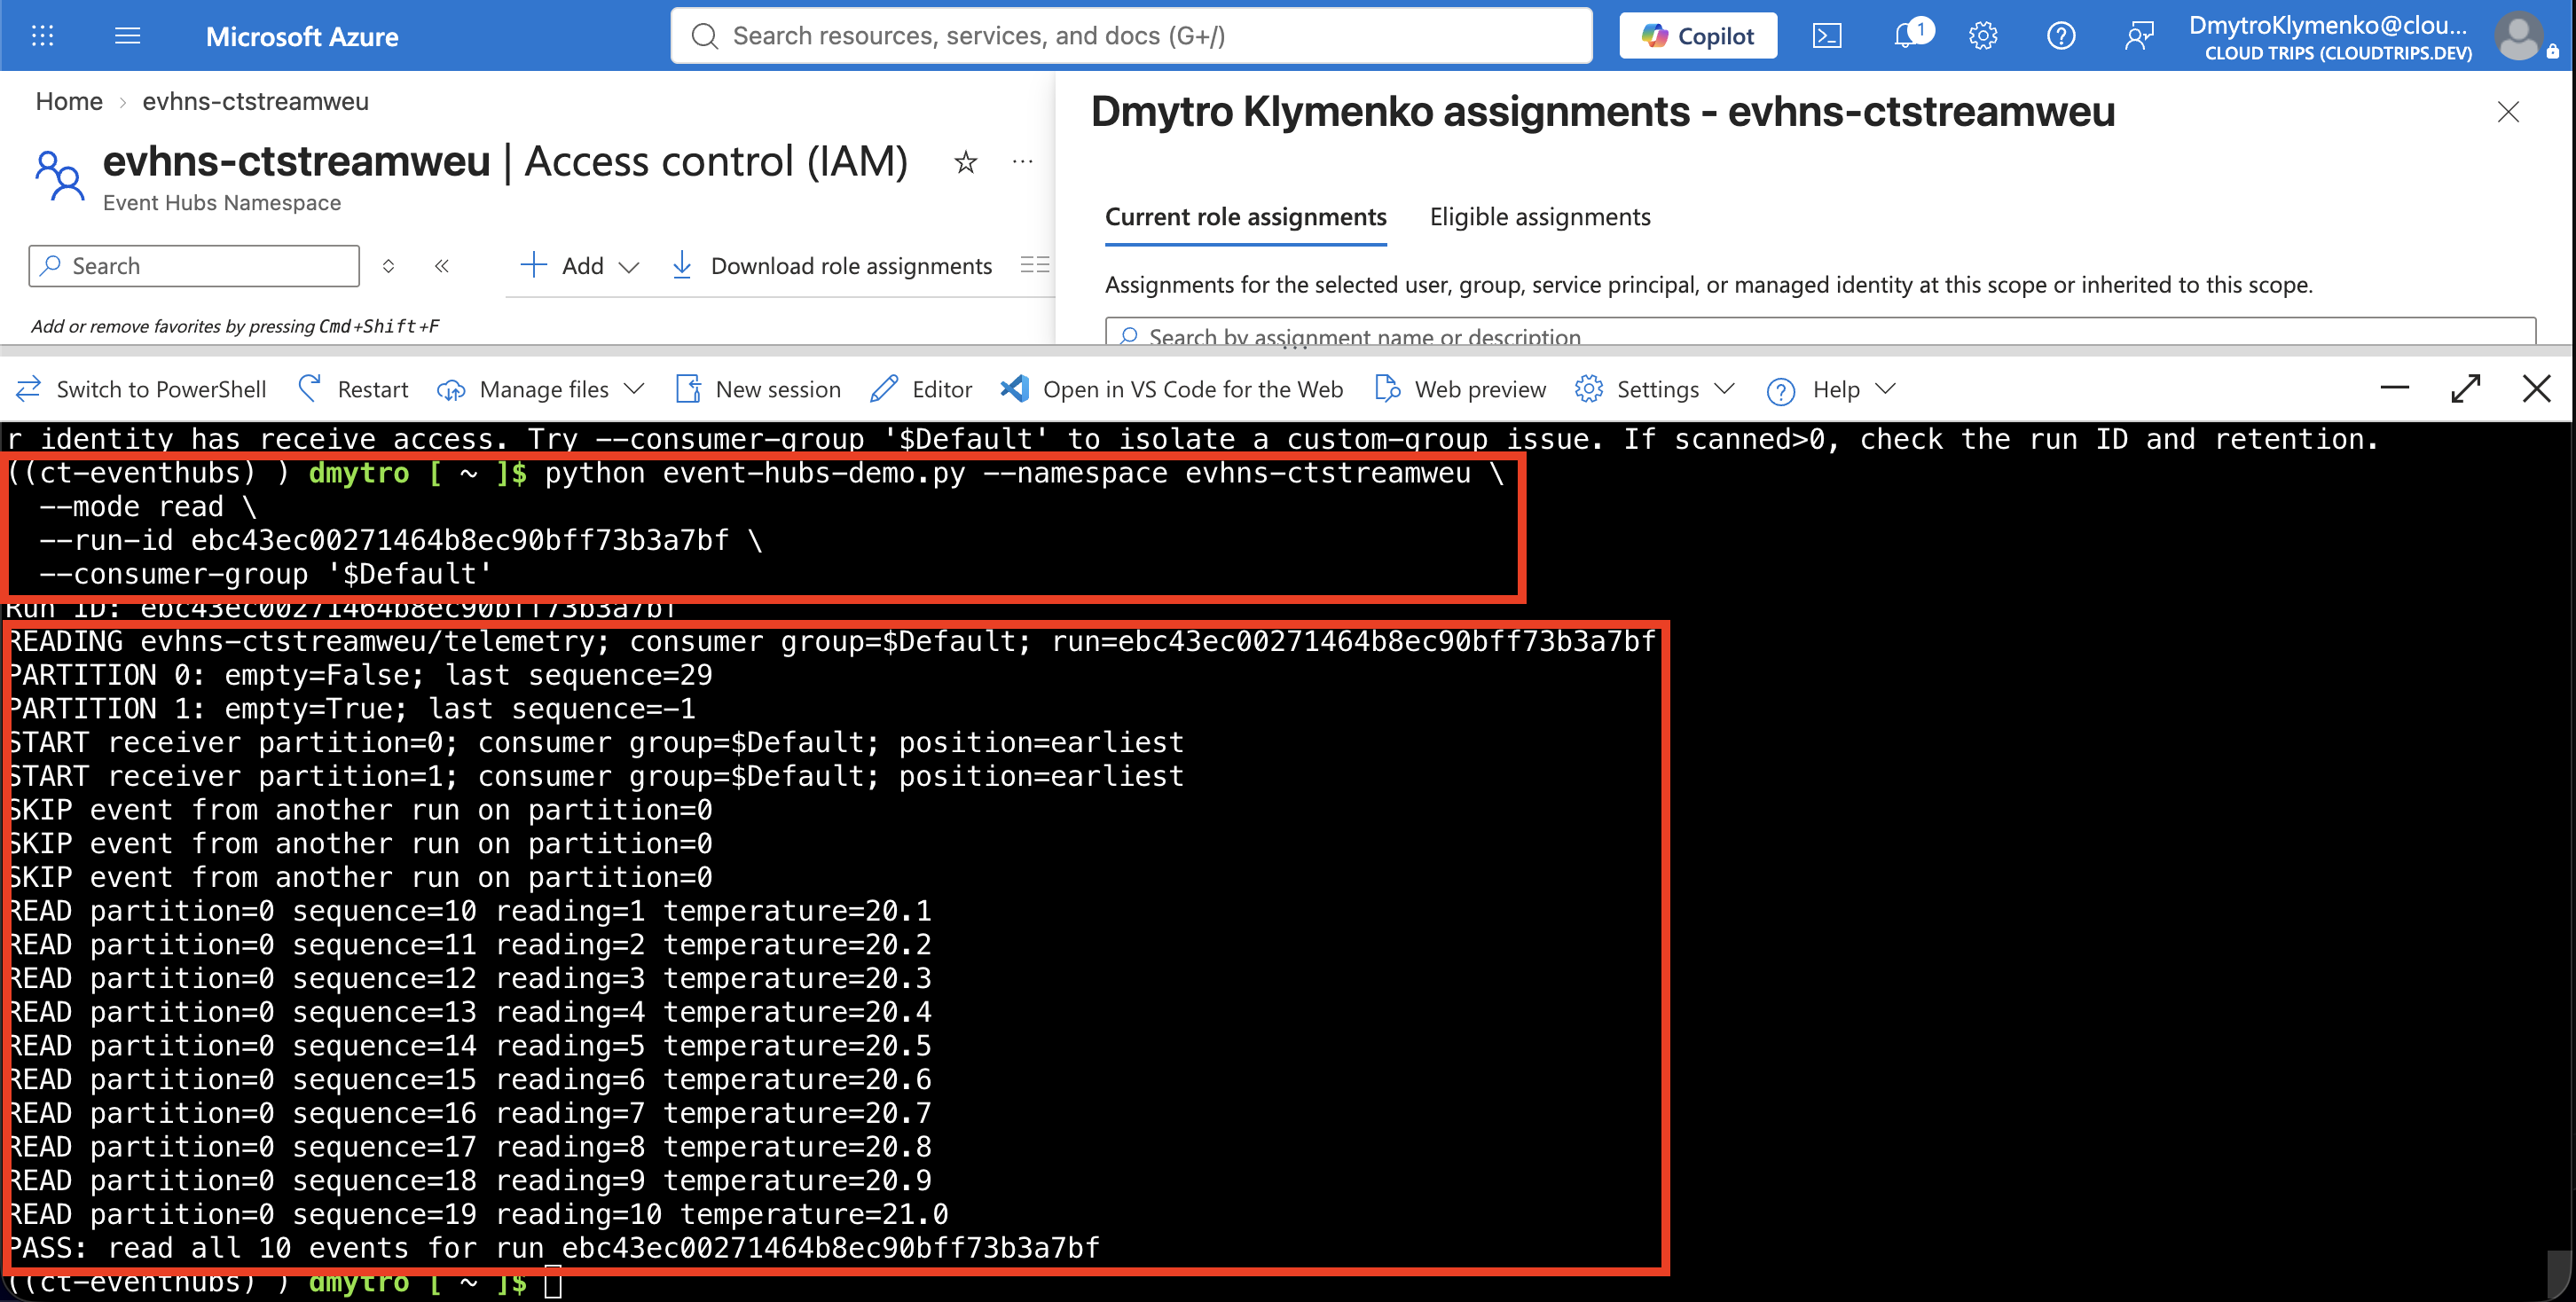Open help question mark icon in header
This screenshot has height=1302, width=2576.
point(2060,36)
